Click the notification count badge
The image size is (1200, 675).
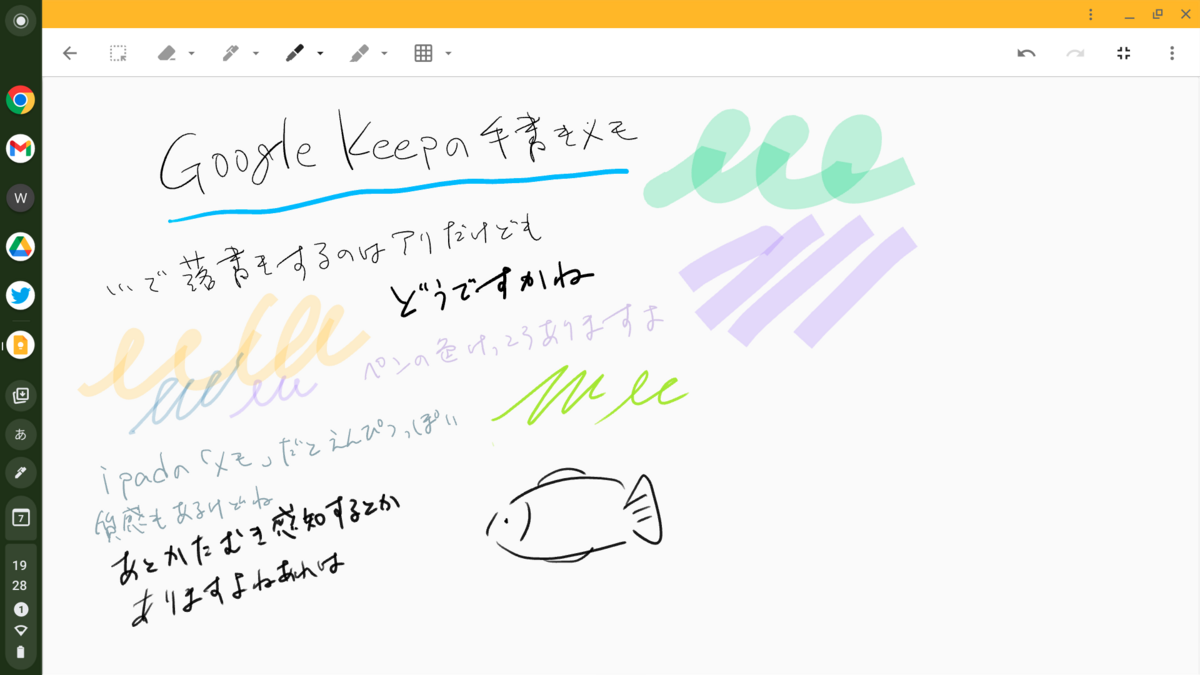[x=20, y=609]
